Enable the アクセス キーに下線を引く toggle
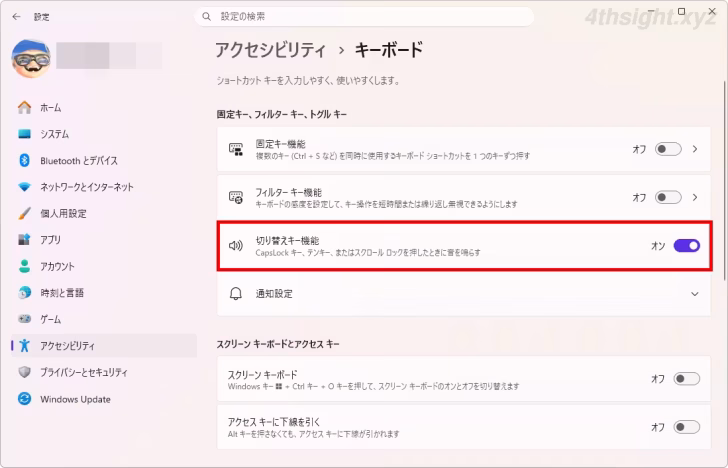 (x=687, y=427)
